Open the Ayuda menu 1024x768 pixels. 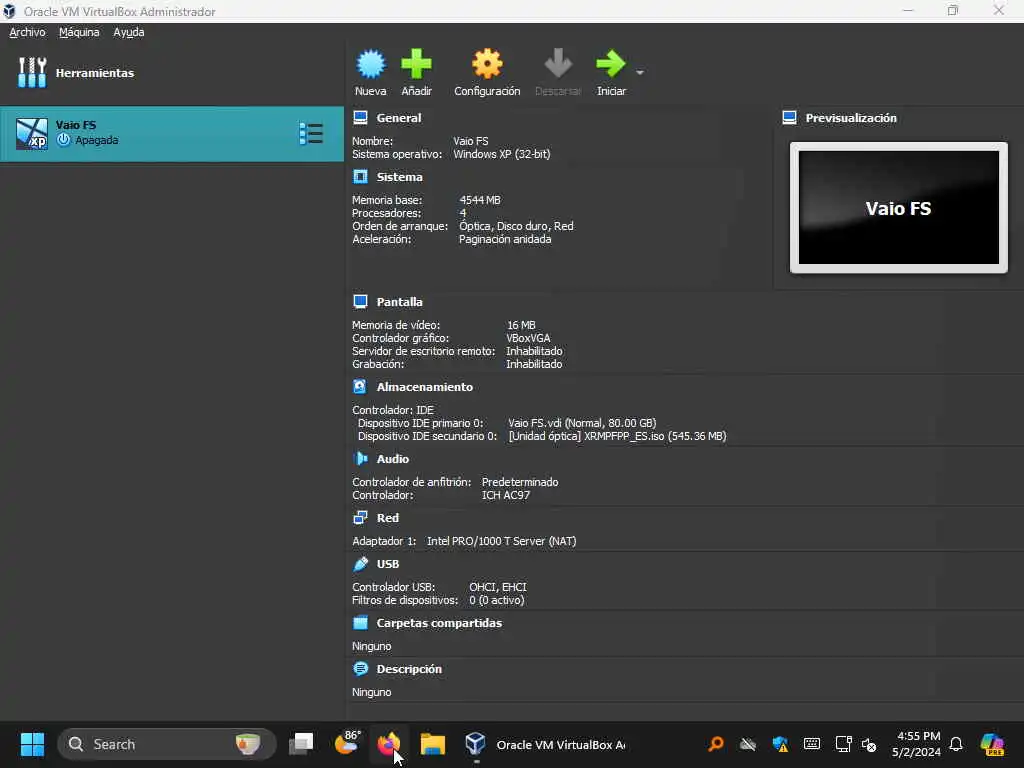pyautogui.click(x=129, y=32)
